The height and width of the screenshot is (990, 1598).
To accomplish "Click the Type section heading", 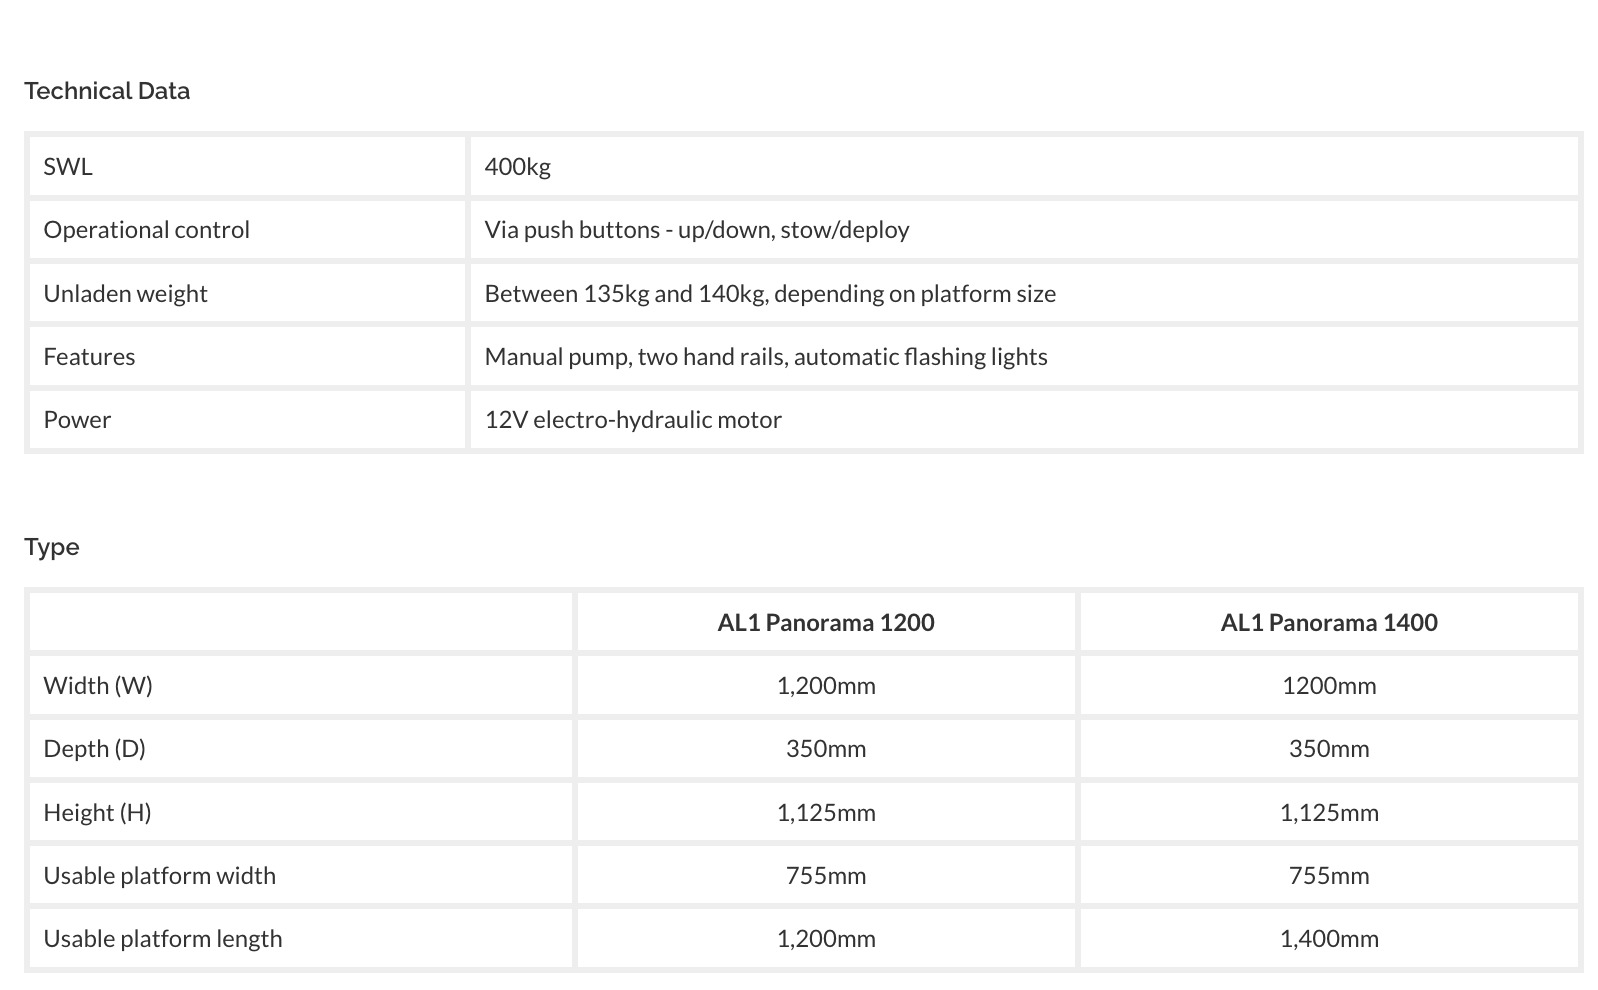I will point(52,547).
